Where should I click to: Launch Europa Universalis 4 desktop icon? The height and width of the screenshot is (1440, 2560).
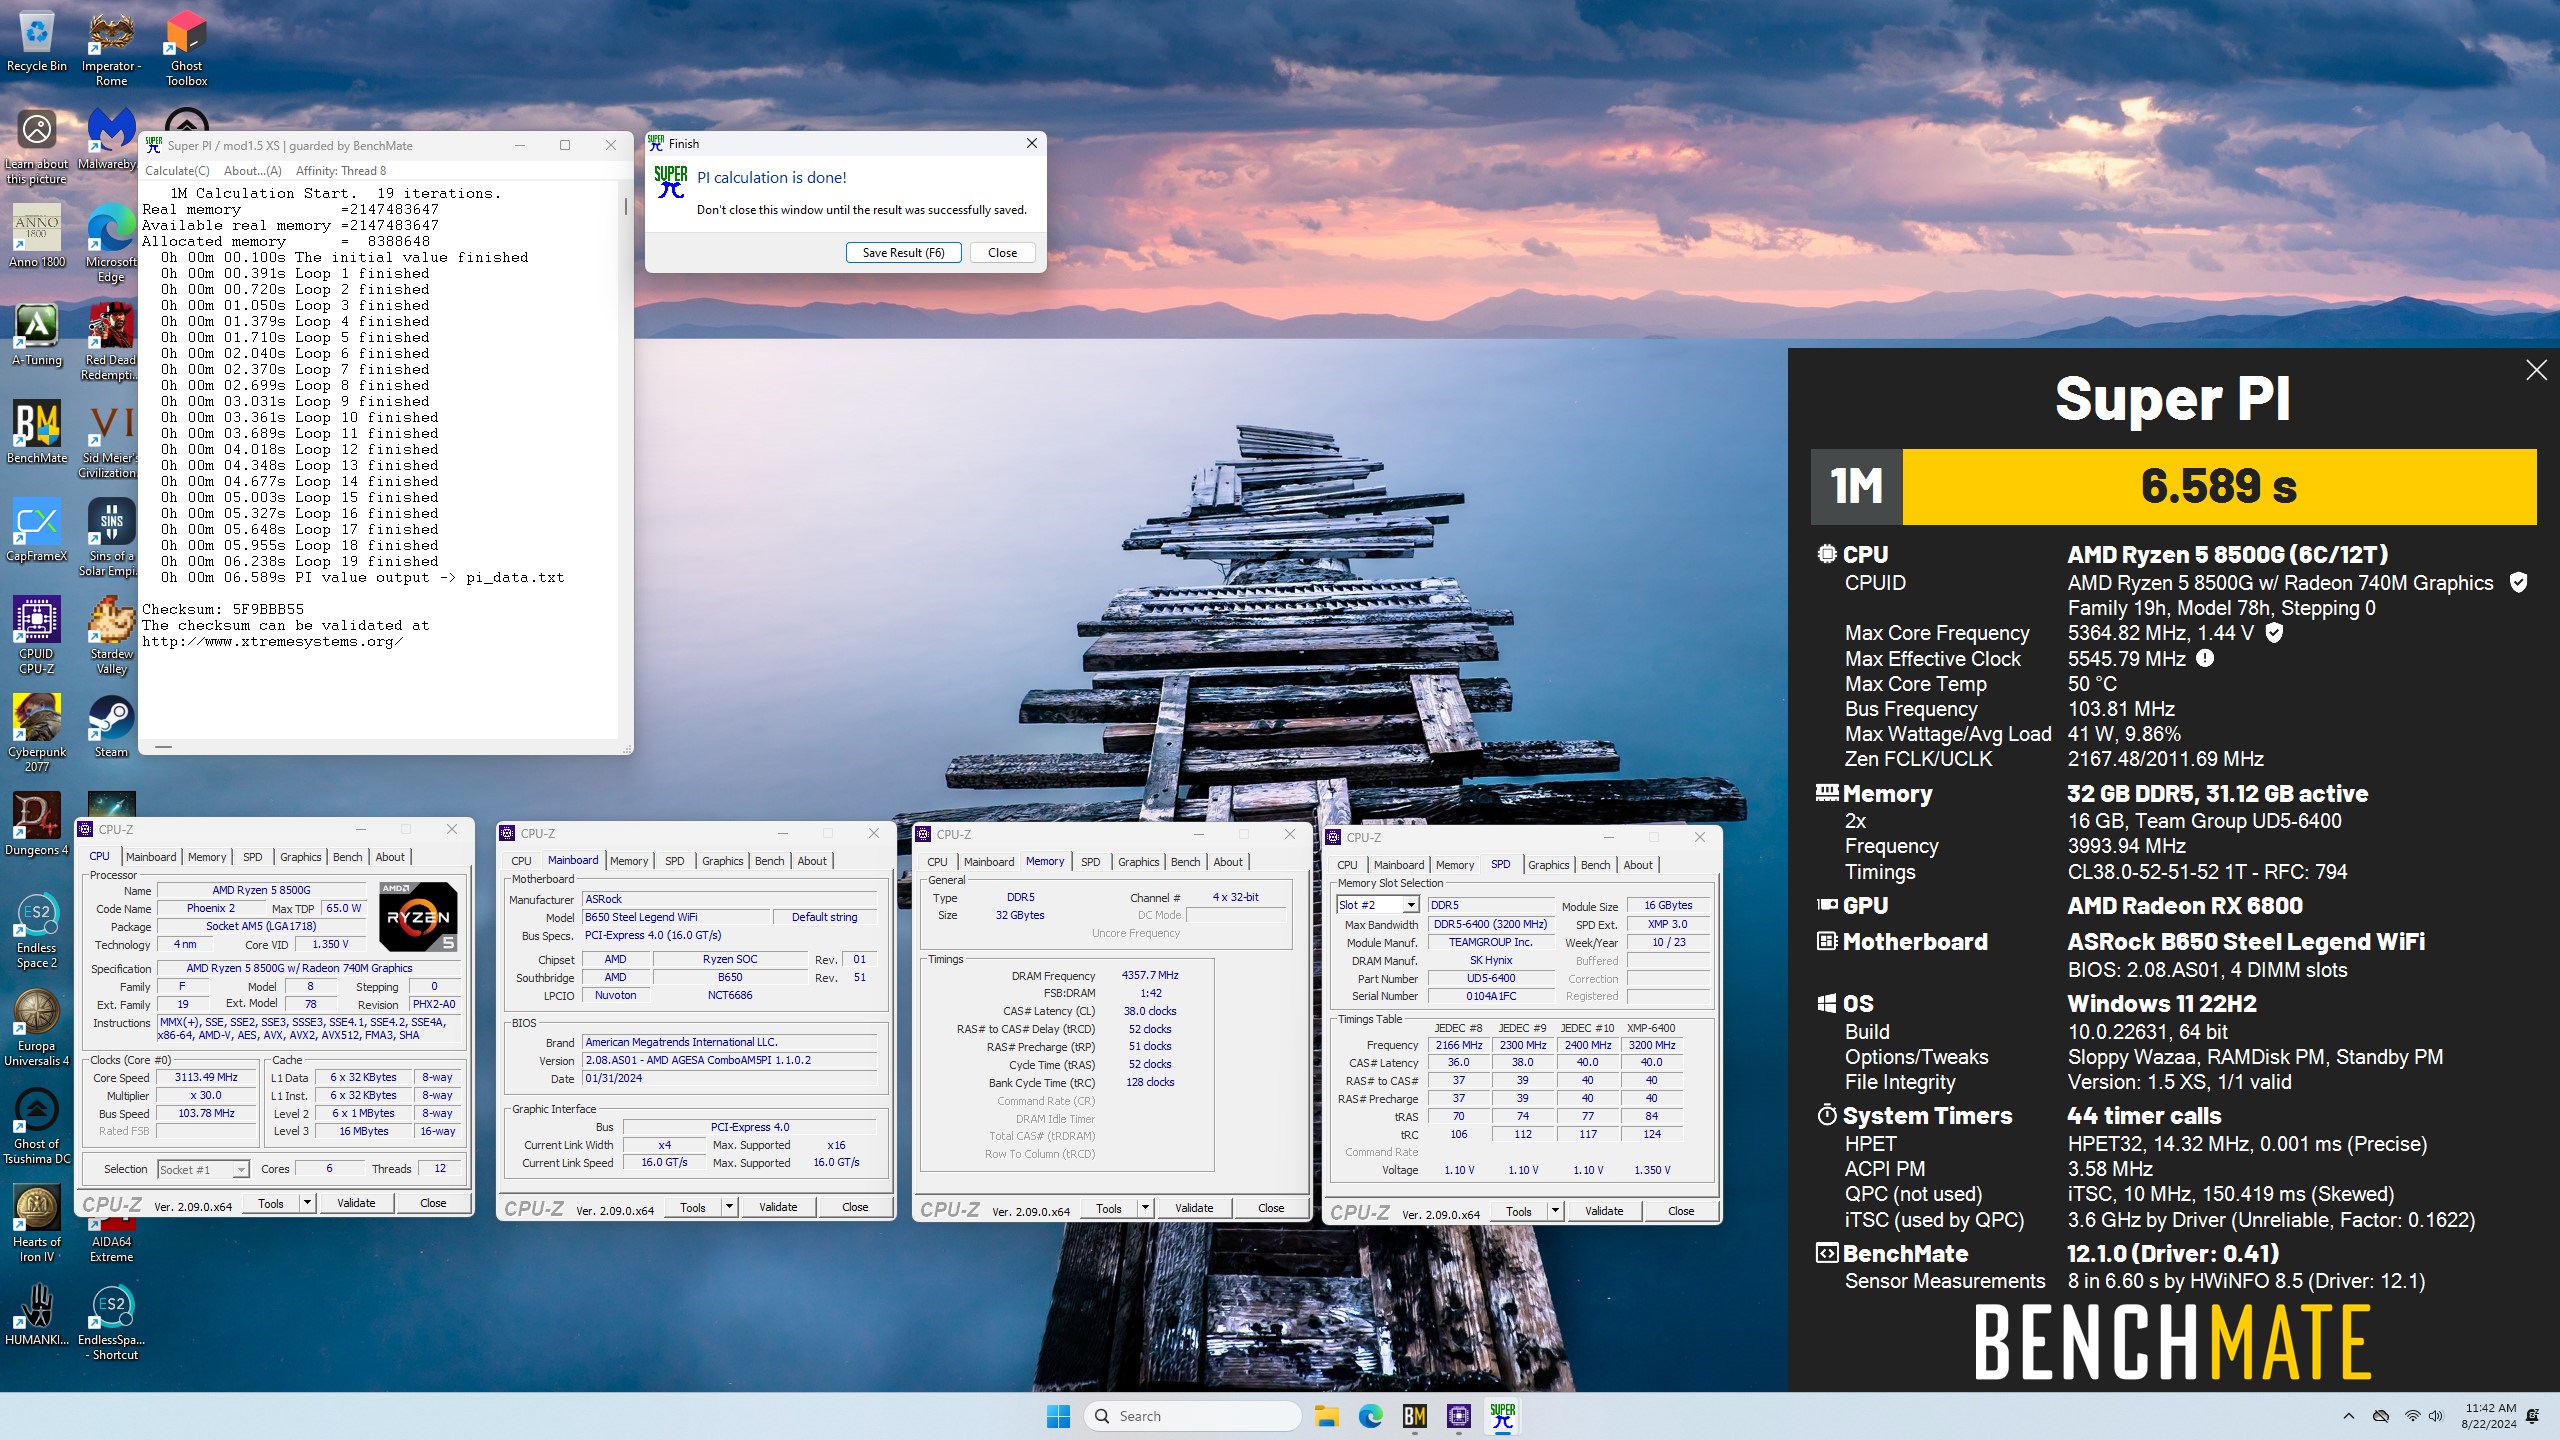[37, 1027]
